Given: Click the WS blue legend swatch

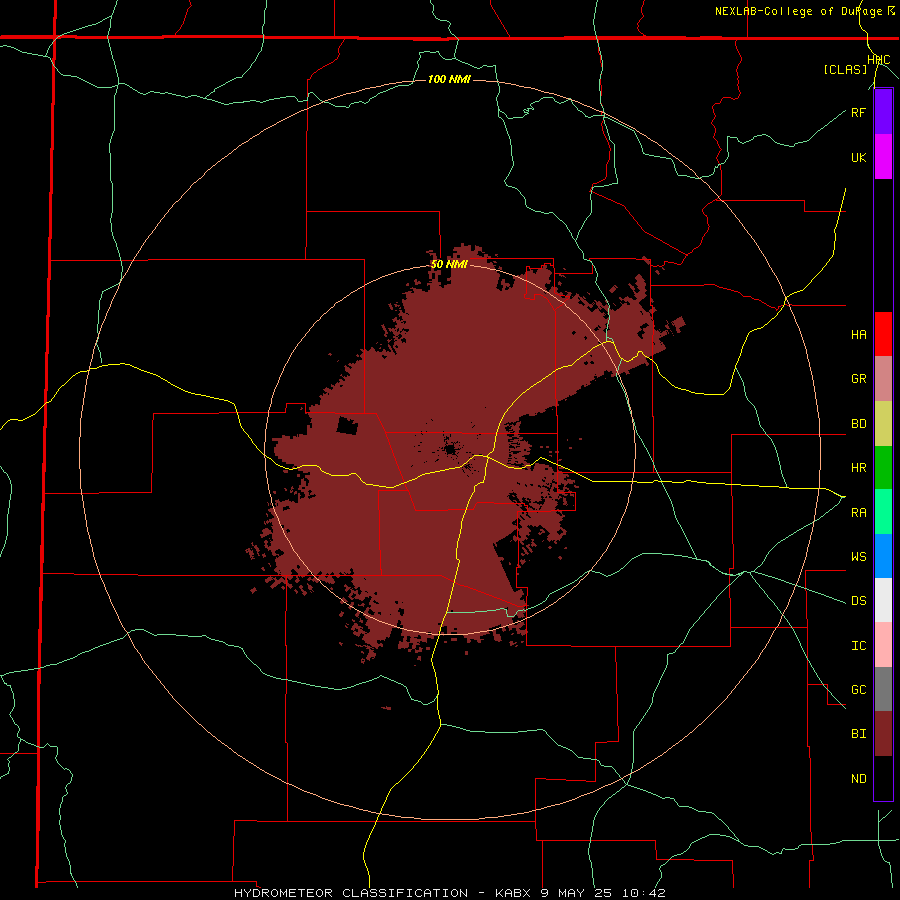Looking at the screenshot, I should pyautogui.click(x=883, y=556).
